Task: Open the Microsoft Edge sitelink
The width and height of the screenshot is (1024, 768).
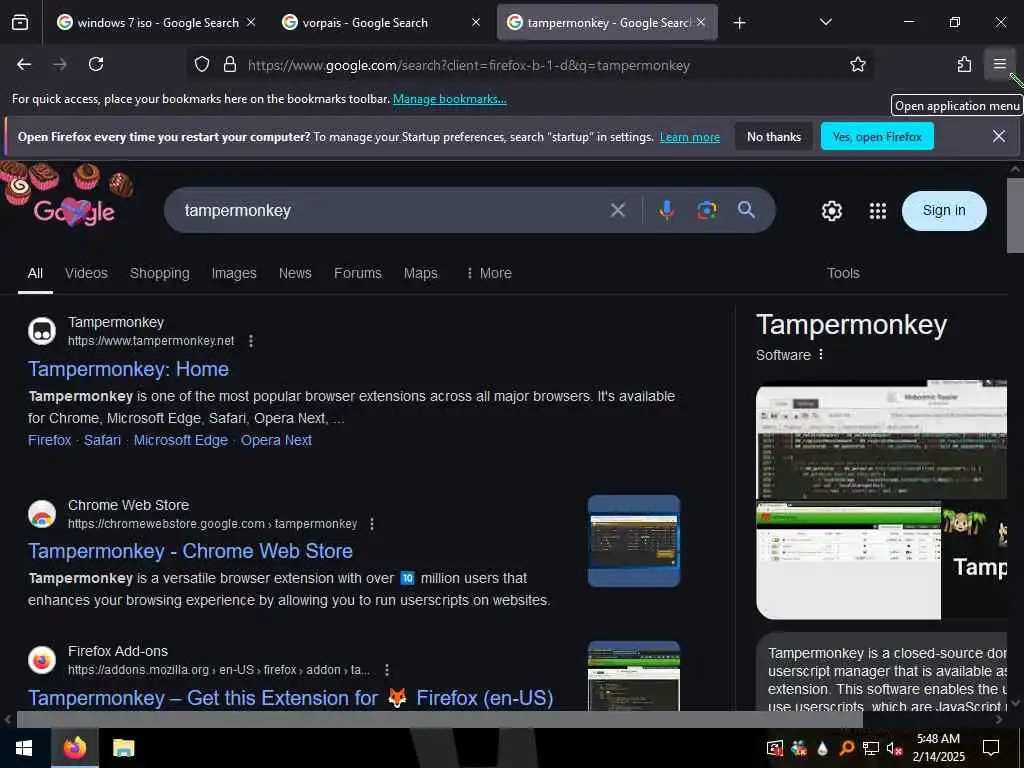Action: point(181,440)
